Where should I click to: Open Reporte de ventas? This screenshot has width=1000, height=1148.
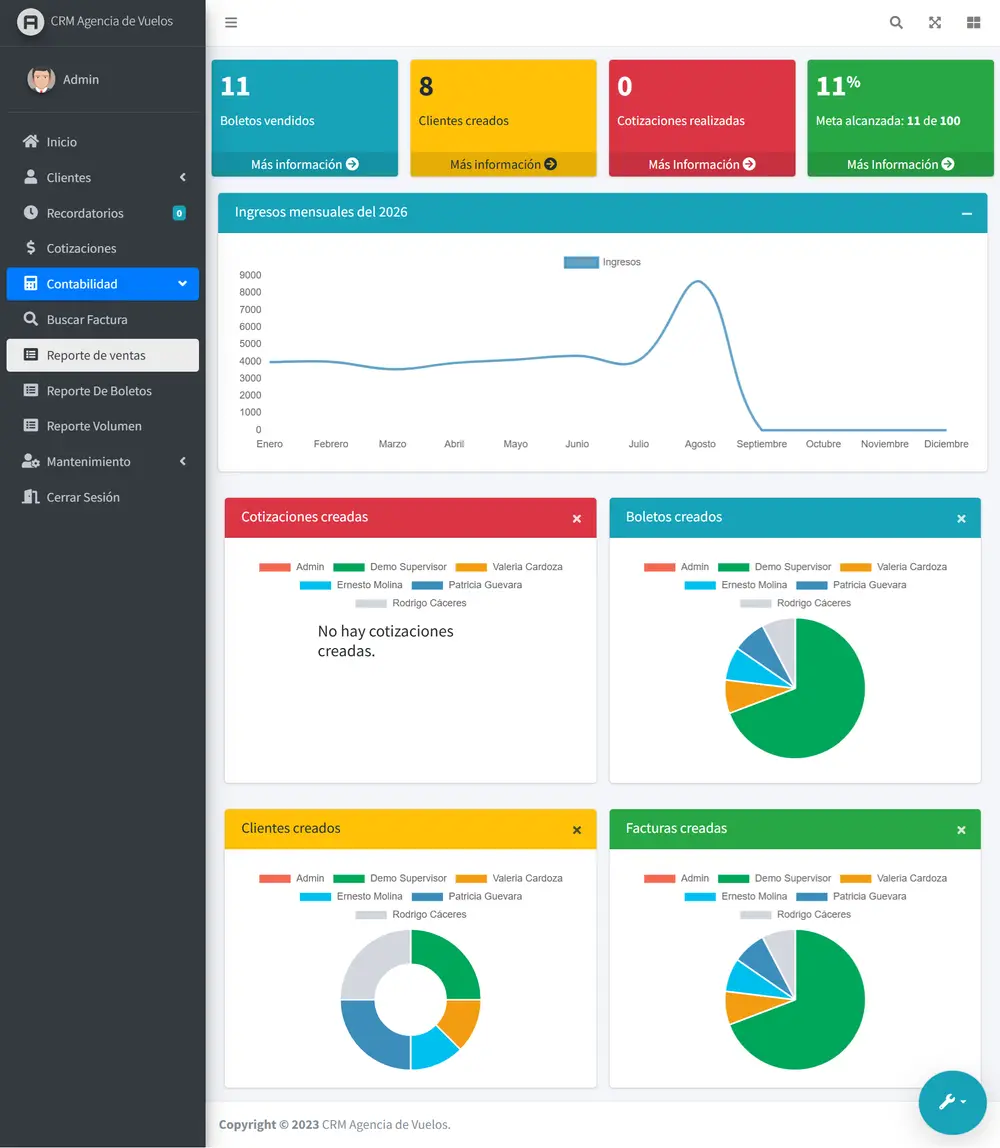pos(102,355)
